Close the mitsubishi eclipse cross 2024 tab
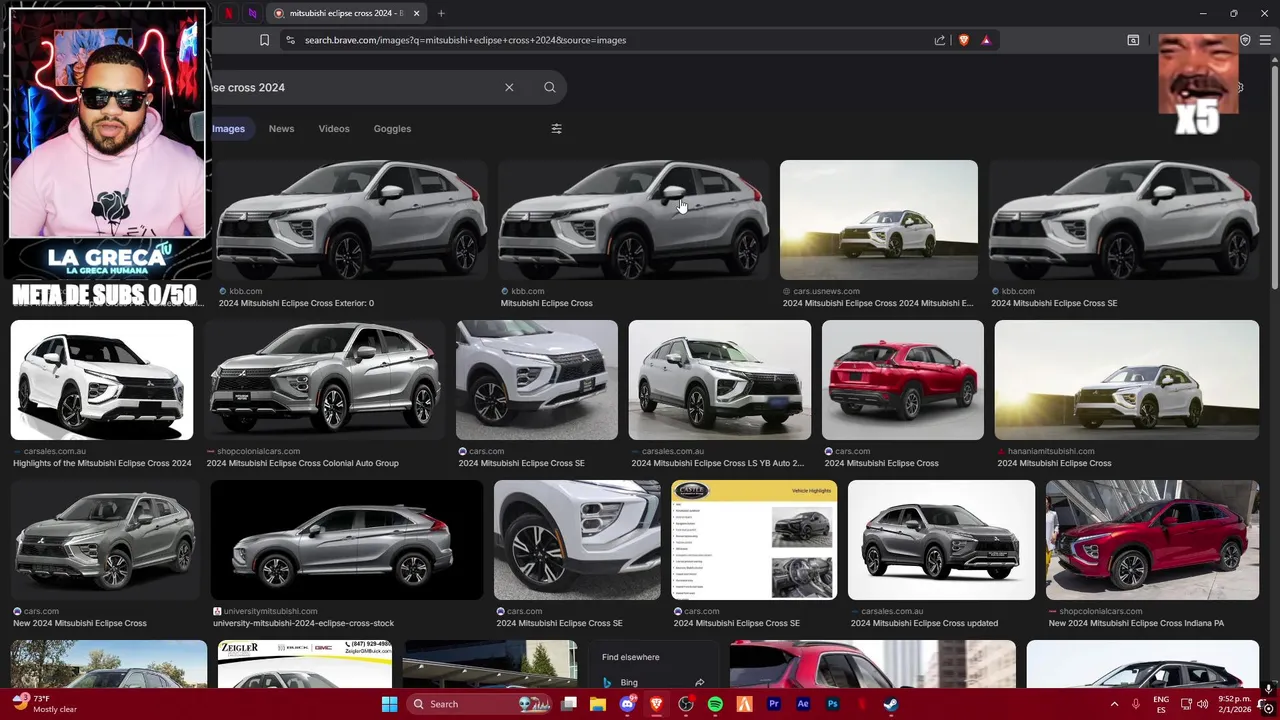1280x720 pixels. click(416, 13)
